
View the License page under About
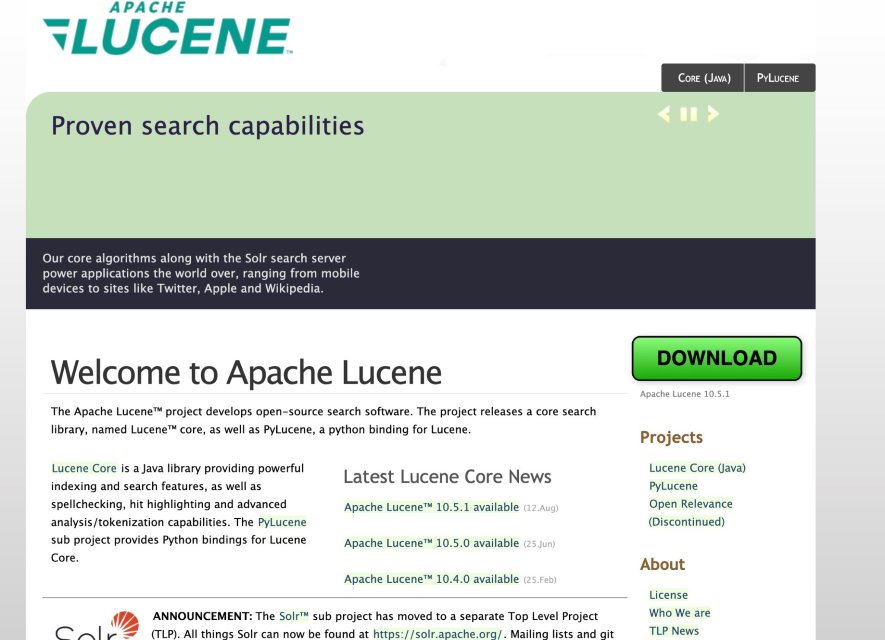(668, 595)
